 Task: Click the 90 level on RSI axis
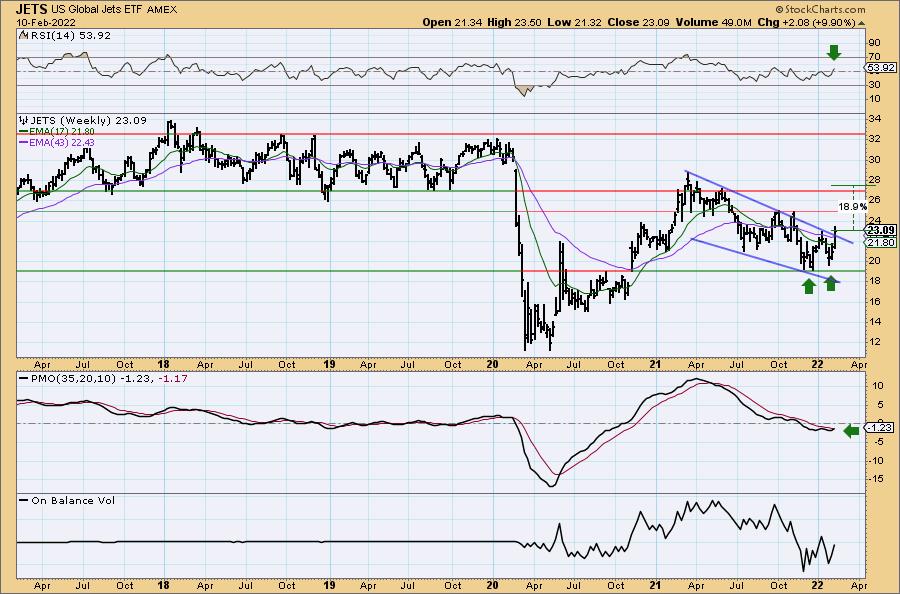coord(874,43)
